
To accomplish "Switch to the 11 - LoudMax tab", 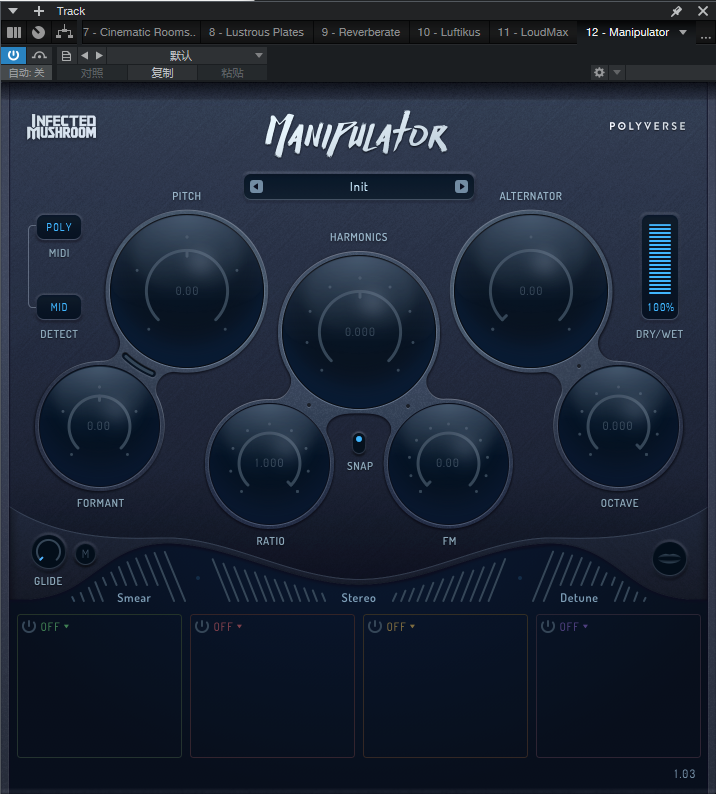I will click(x=533, y=32).
